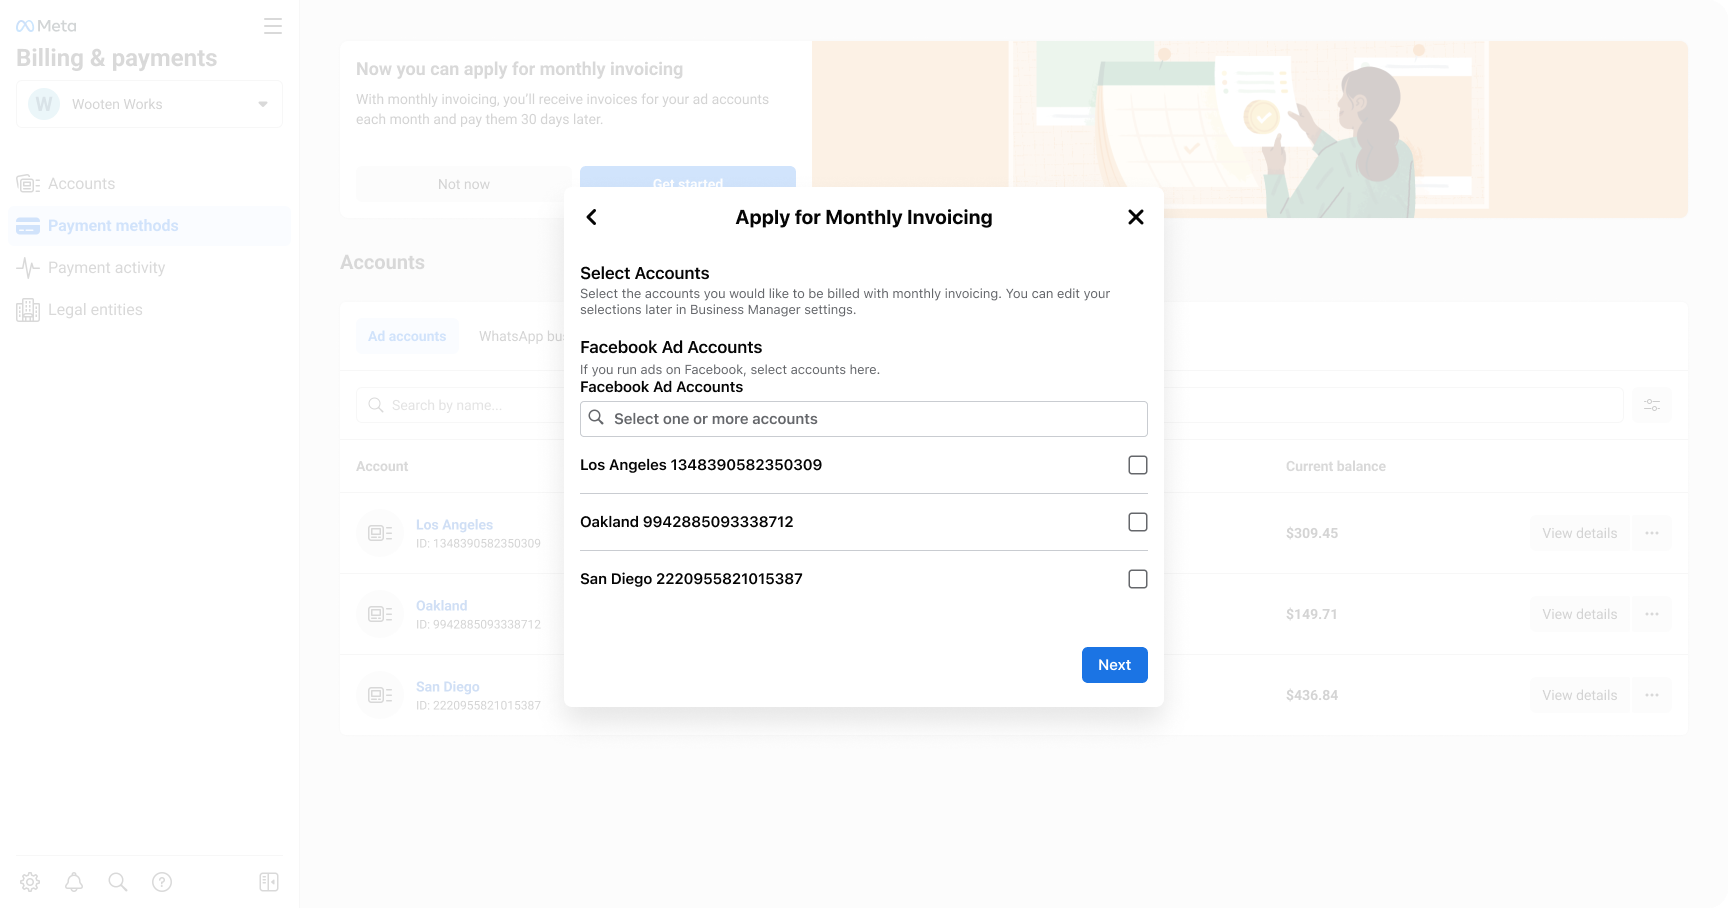Click the $309.45 balance value
The width and height of the screenshot is (1728, 908).
click(1312, 533)
